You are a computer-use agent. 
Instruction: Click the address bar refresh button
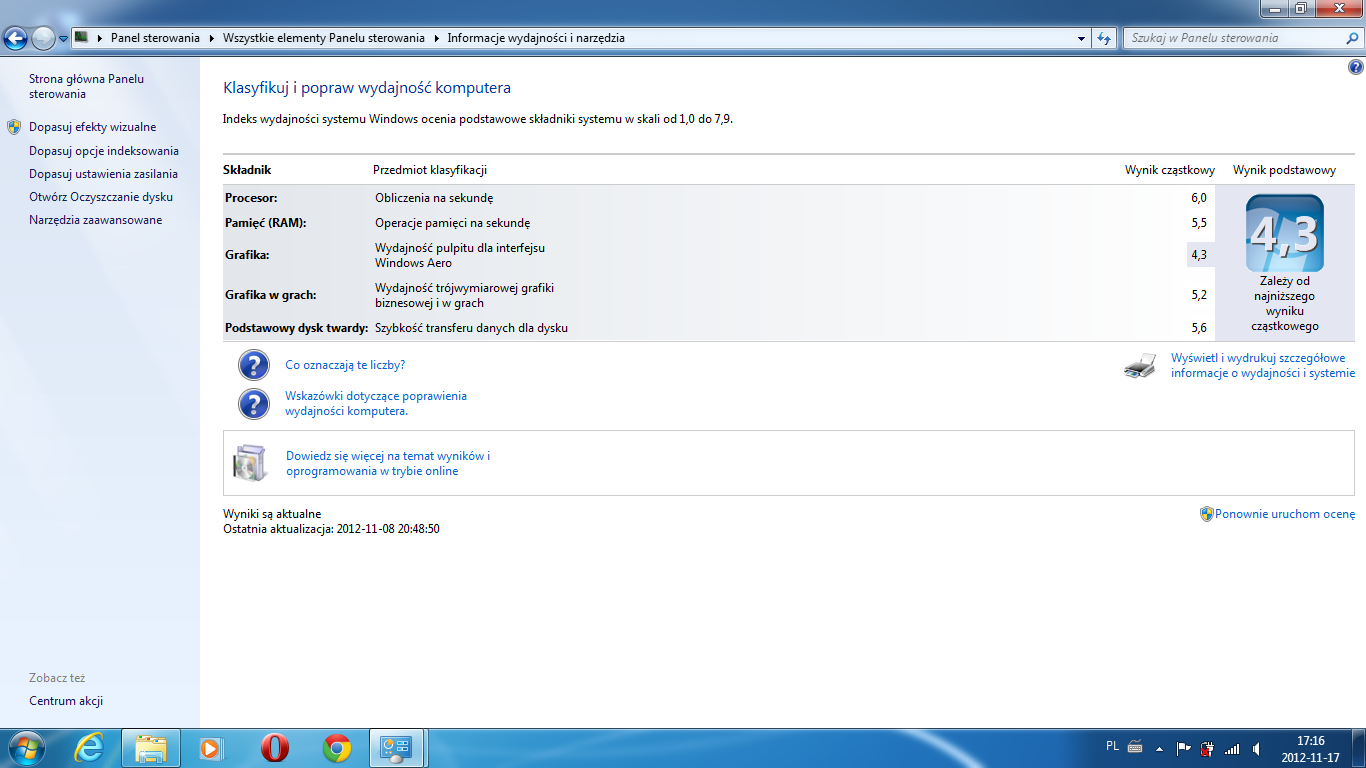click(1104, 38)
